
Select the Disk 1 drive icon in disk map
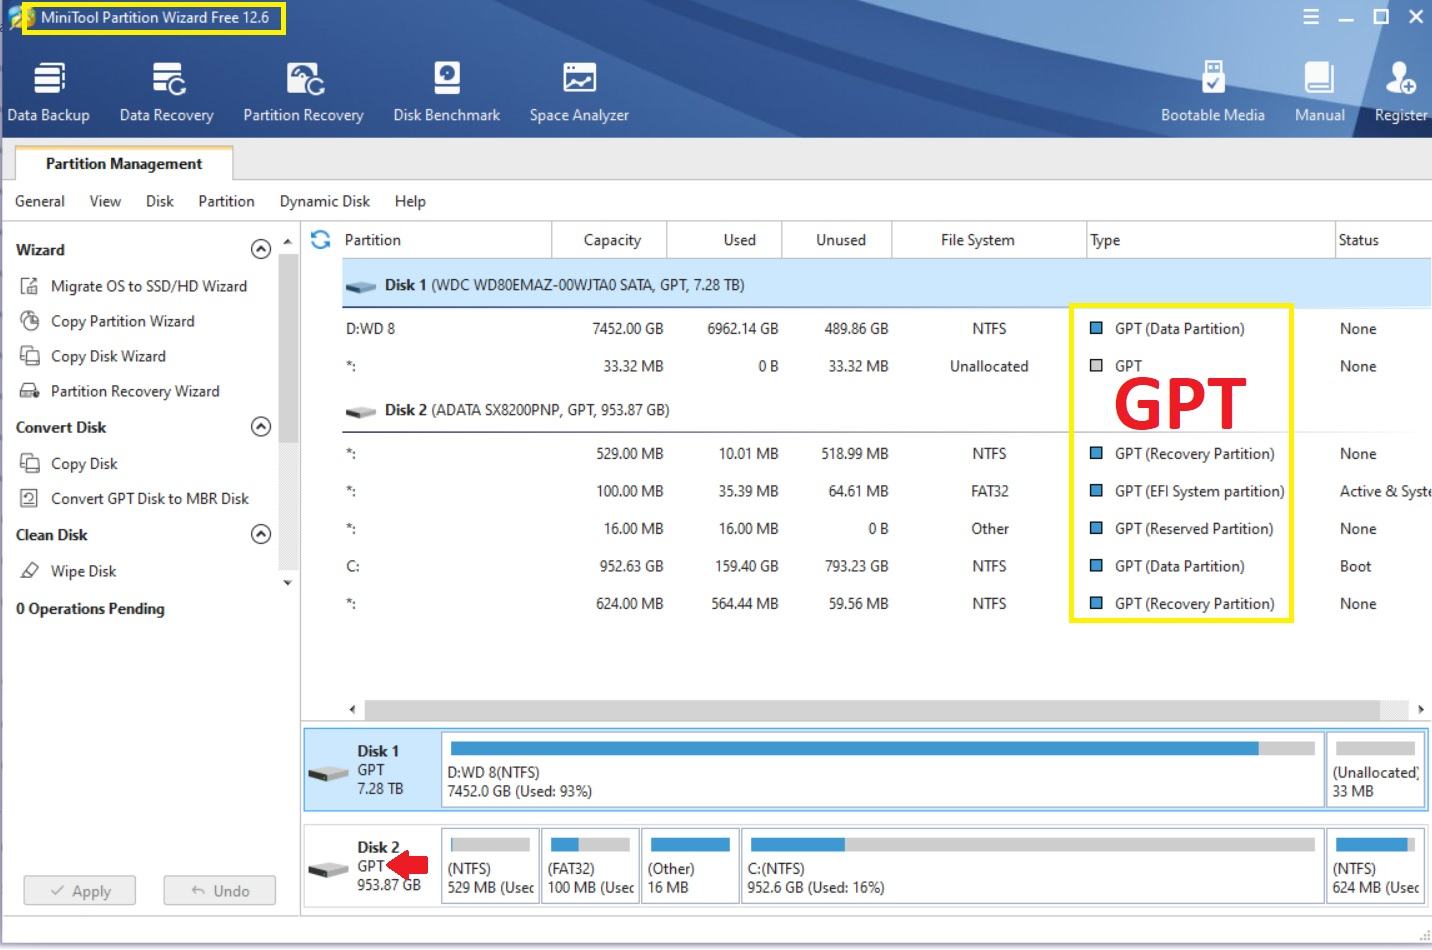click(x=329, y=774)
